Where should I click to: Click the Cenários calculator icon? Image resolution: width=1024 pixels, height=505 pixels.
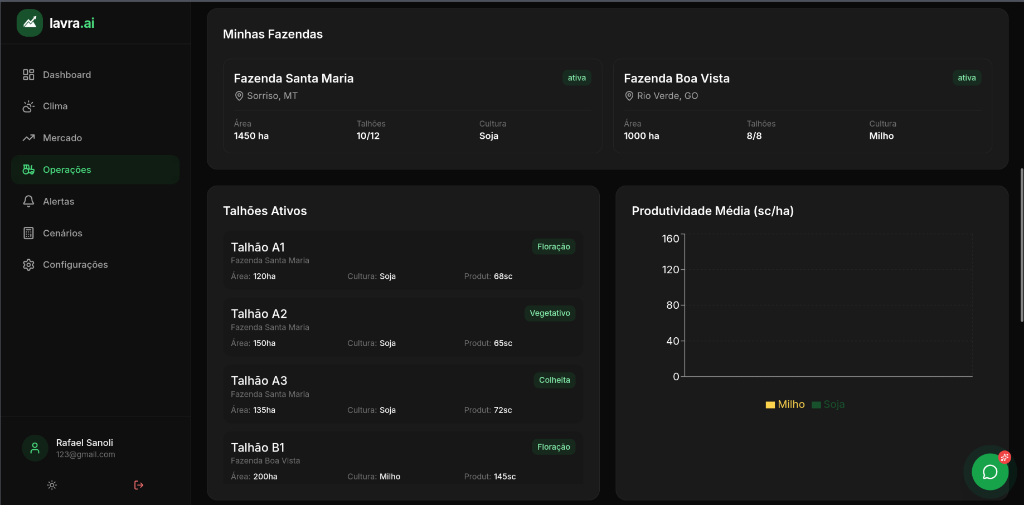(29, 233)
